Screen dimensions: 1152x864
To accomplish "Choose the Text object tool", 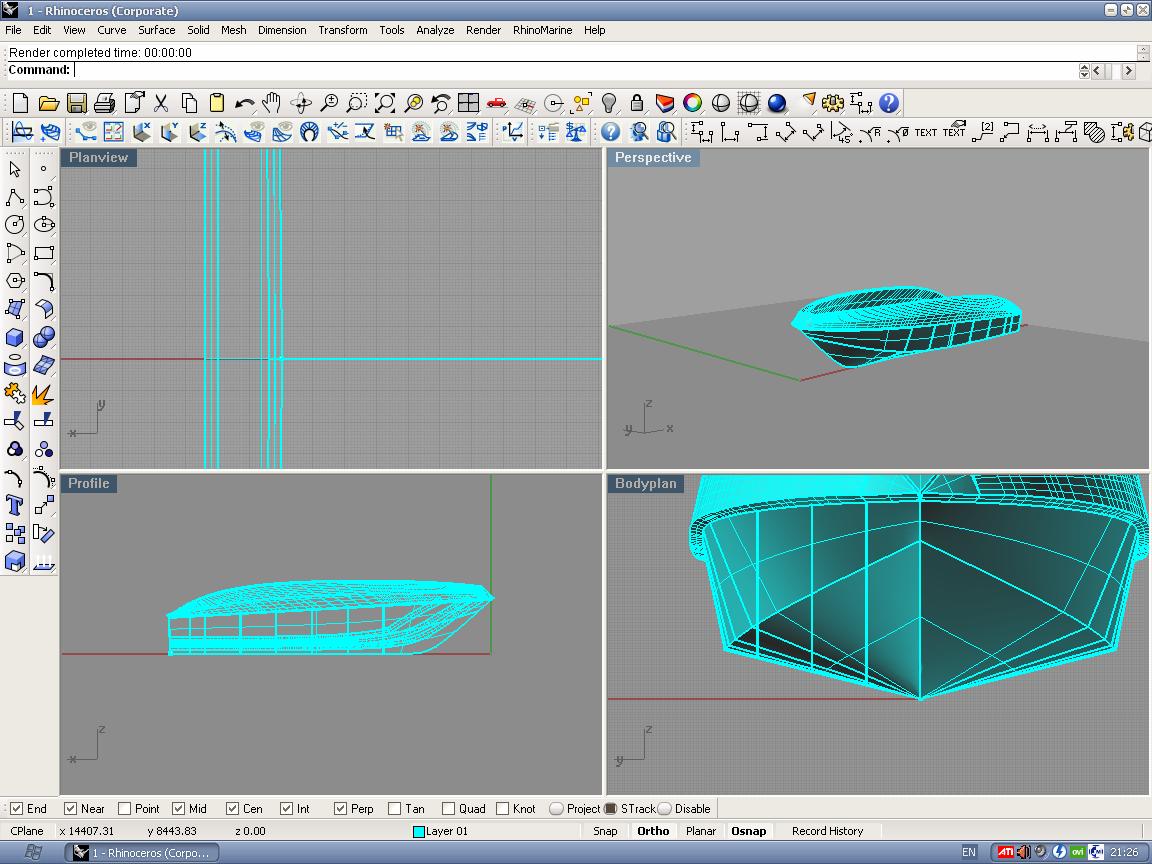I will pyautogui.click(x=15, y=505).
